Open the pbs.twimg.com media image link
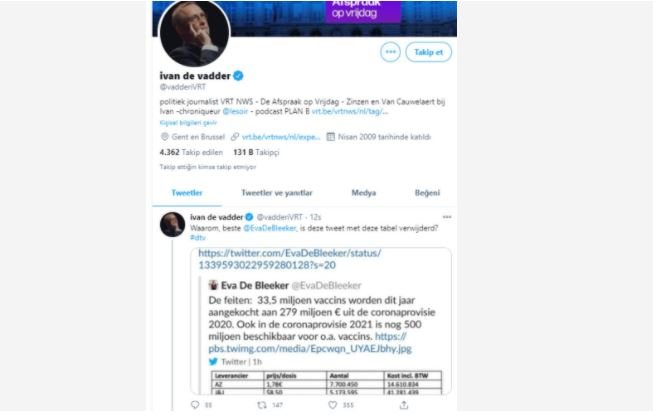The width and height of the screenshot is (670, 420). [x=310, y=343]
